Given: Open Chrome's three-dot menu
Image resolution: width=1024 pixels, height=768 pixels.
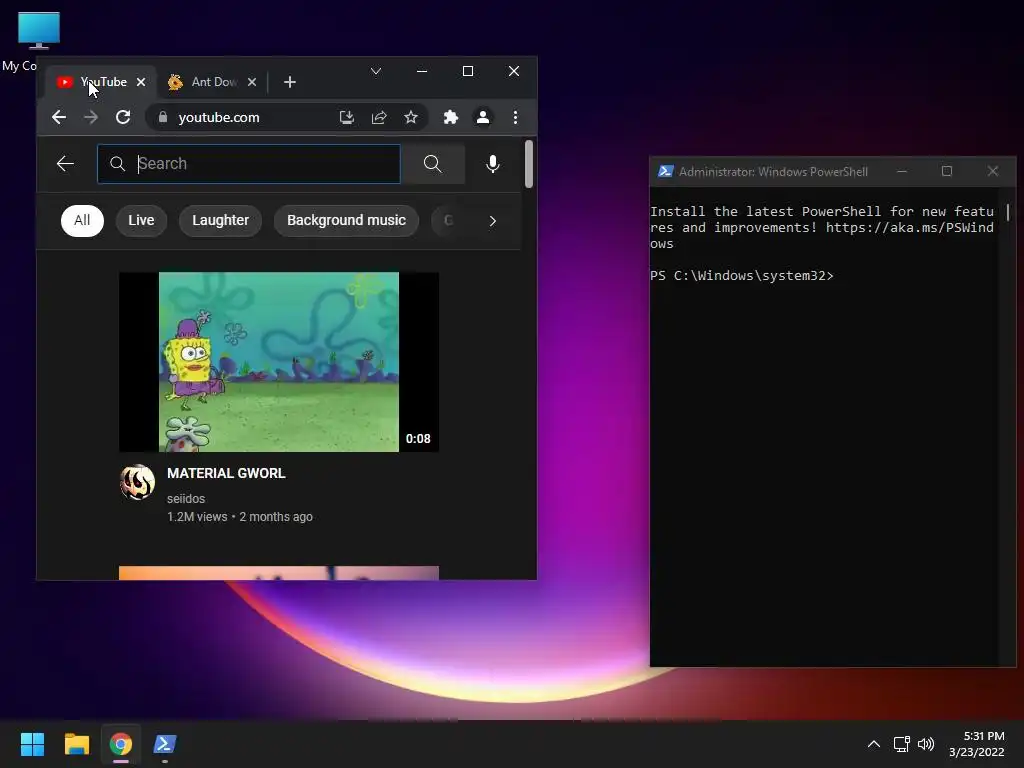Looking at the screenshot, I should pos(515,118).
